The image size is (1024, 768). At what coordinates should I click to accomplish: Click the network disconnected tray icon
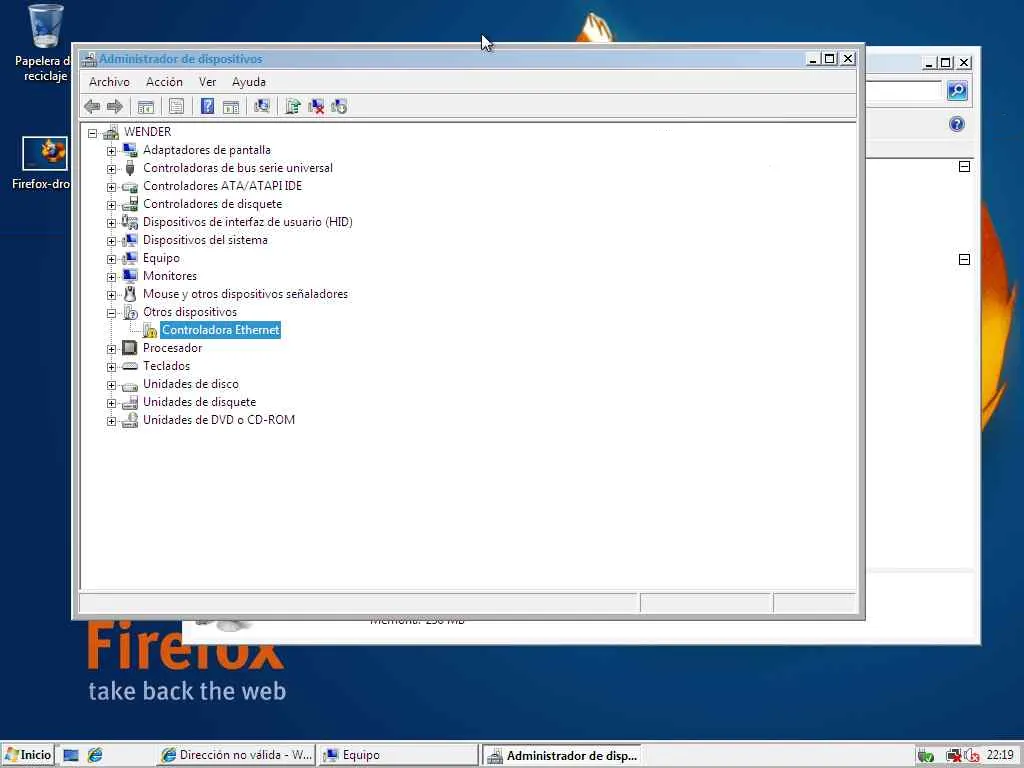pos(954,756)
